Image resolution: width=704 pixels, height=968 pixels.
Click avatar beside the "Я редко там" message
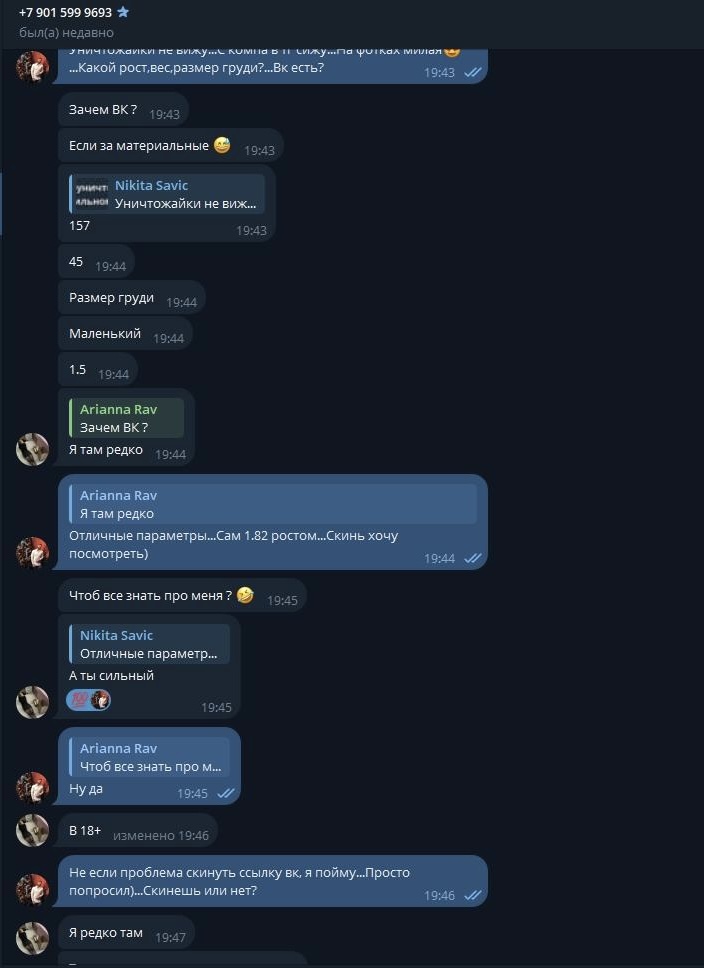(x=32, y=937)
